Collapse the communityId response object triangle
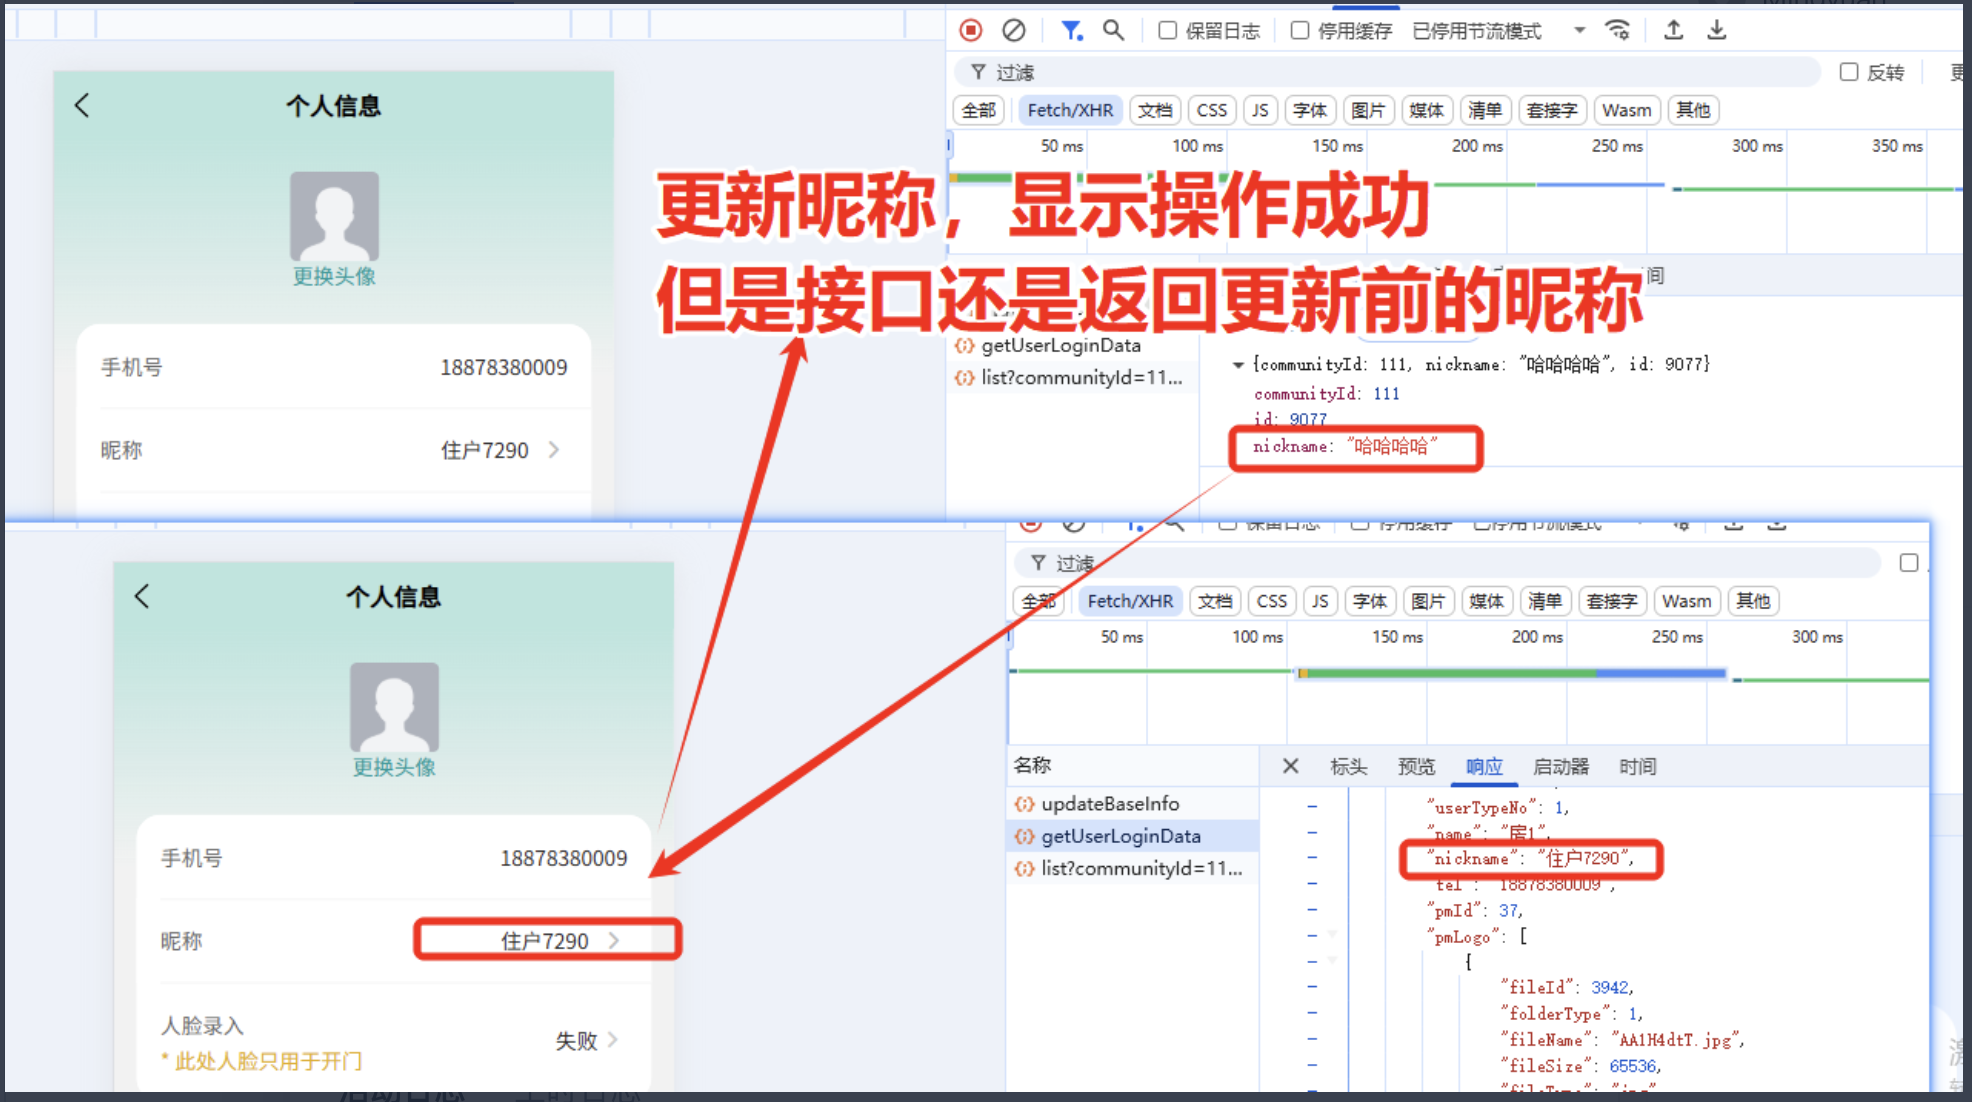The width and height of the screenshot is (1972, 1102). 1238,365
